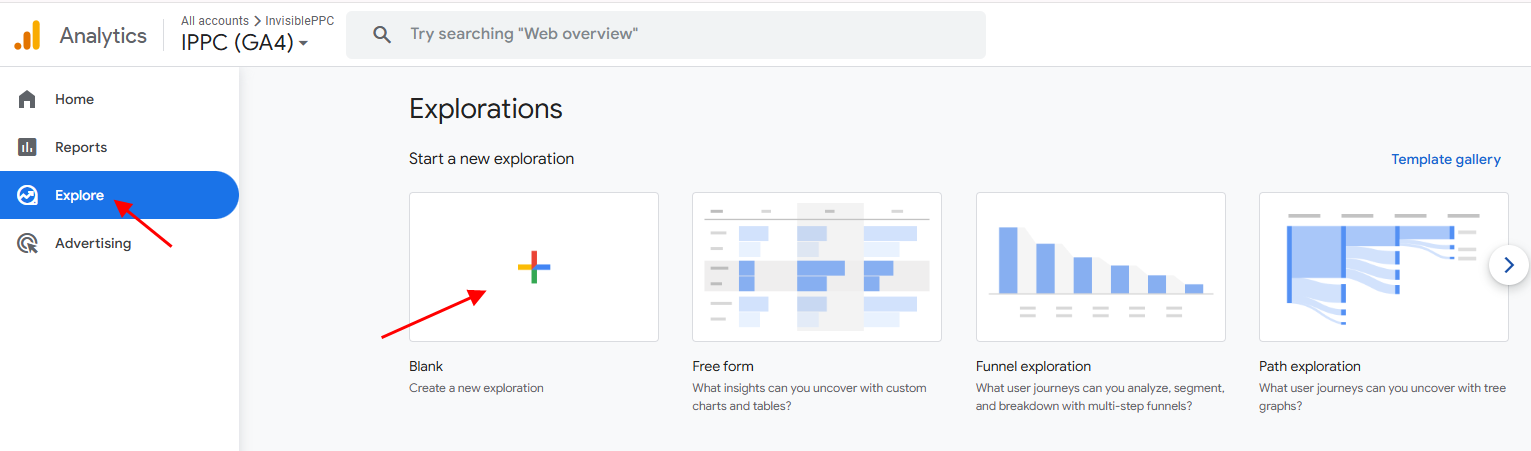The image size is (1531, 451).
Task: Click the search magnifying glass icon
Action: [x=381, y=34]
